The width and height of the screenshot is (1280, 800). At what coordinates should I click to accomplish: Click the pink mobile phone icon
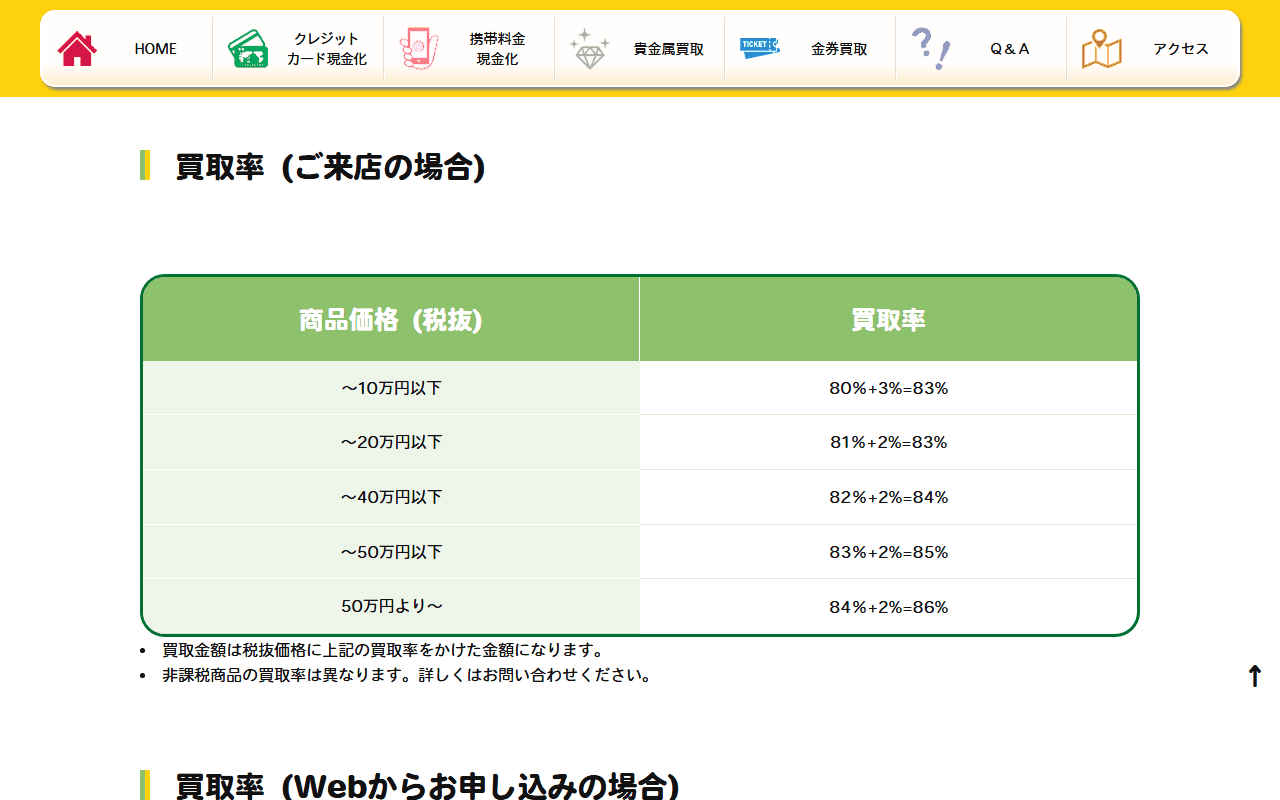pos(419,48)
